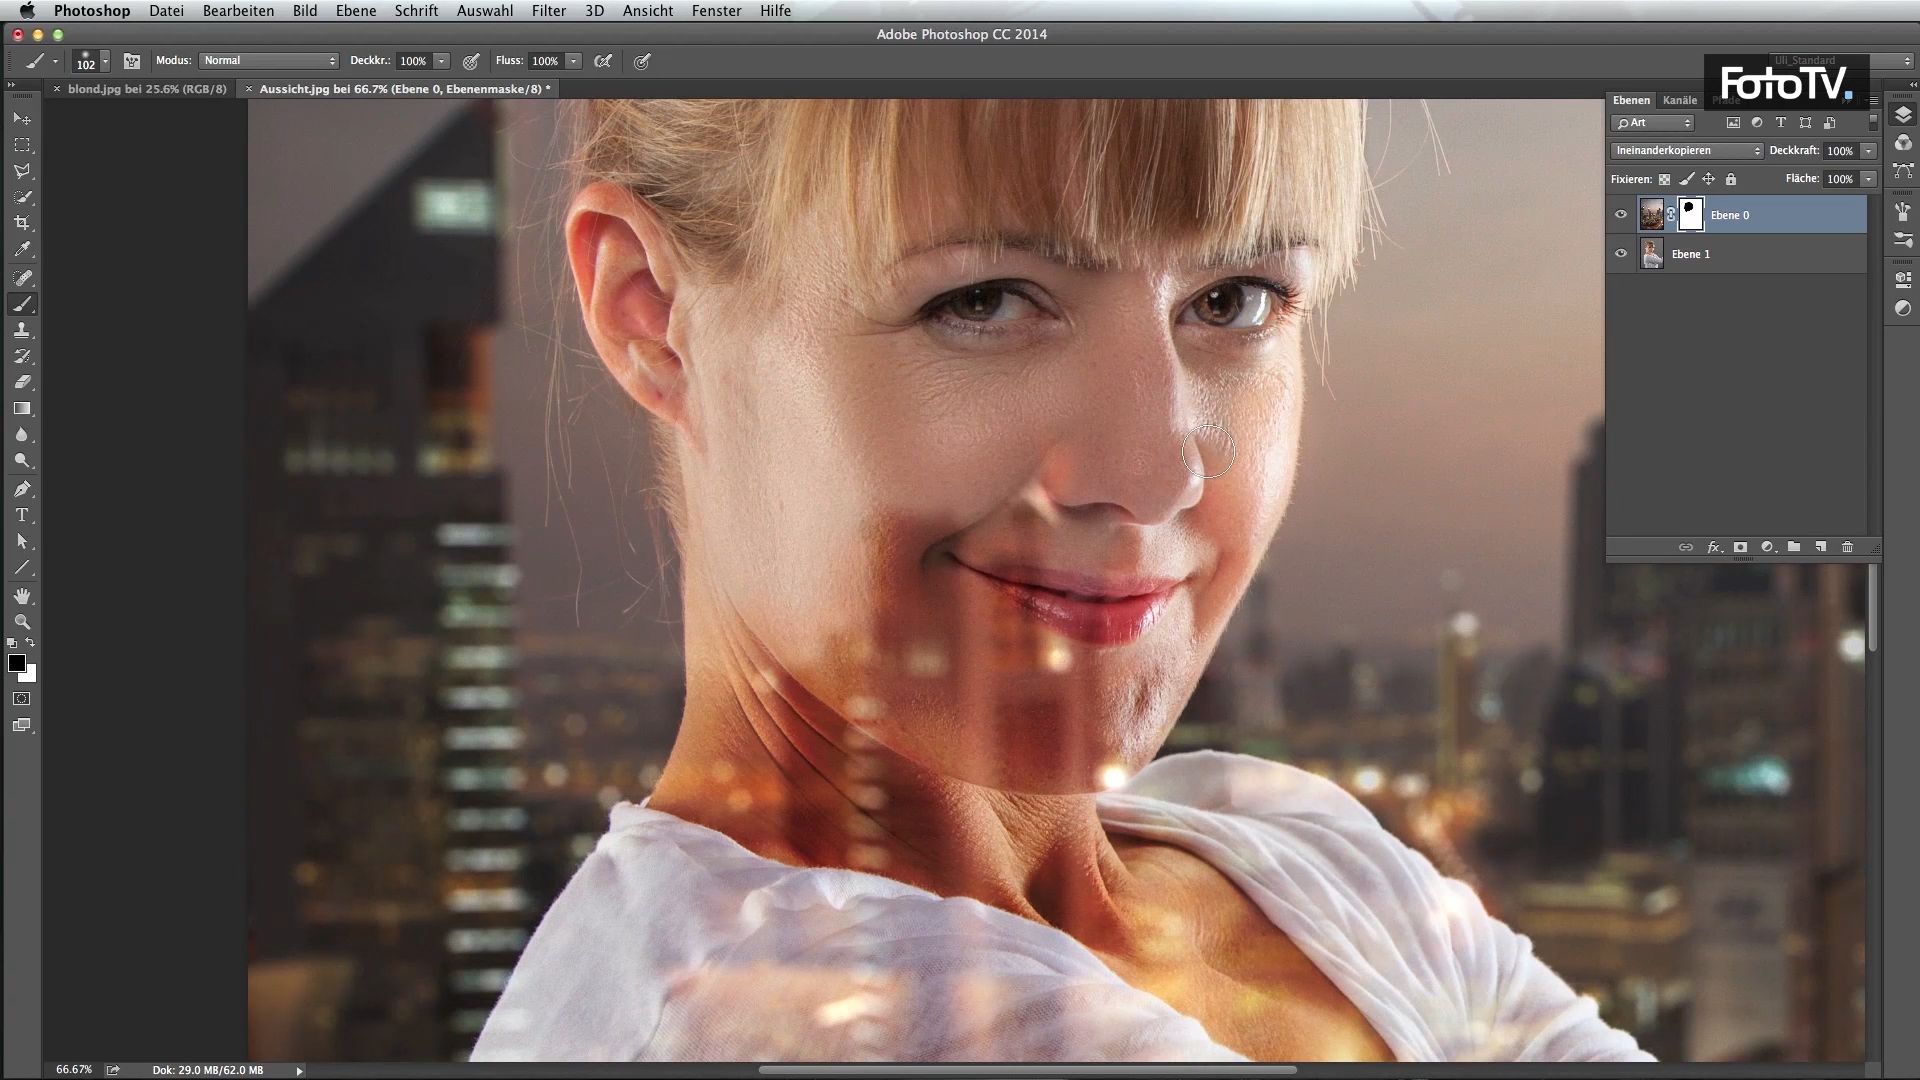
Task: Click the add layer style fx icon
Action: [1714, 547]
